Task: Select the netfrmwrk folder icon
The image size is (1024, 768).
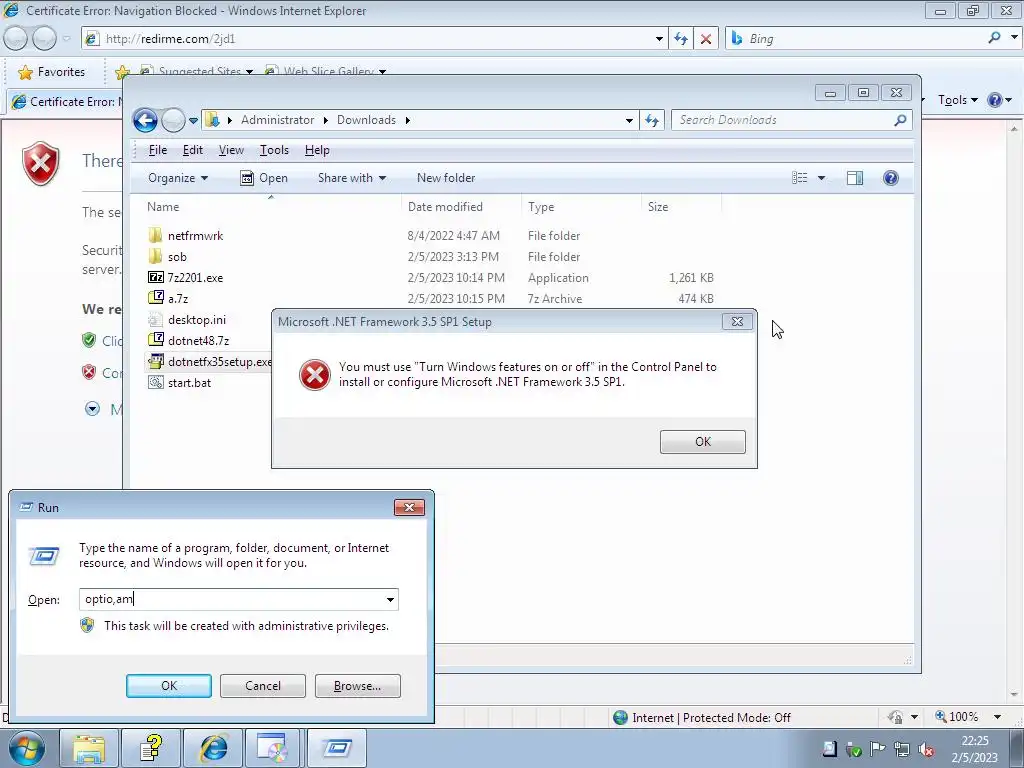Action: click(x=155, y=235)
